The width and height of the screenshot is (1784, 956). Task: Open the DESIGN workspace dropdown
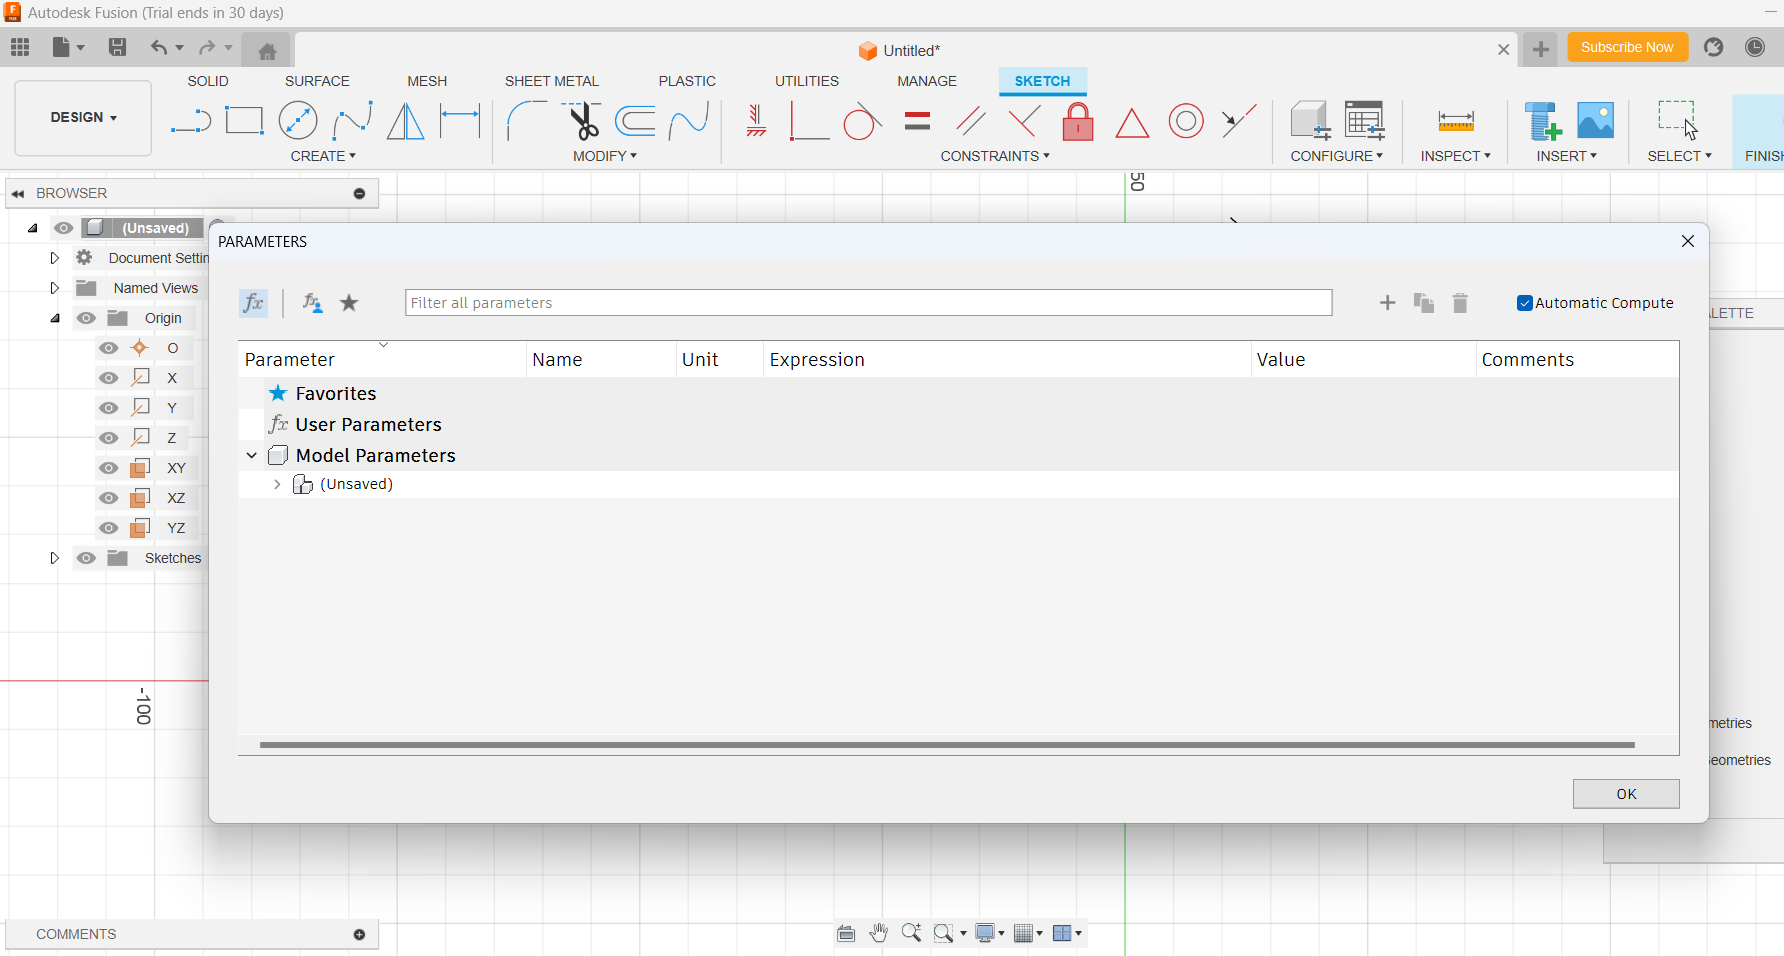[83, 118]
